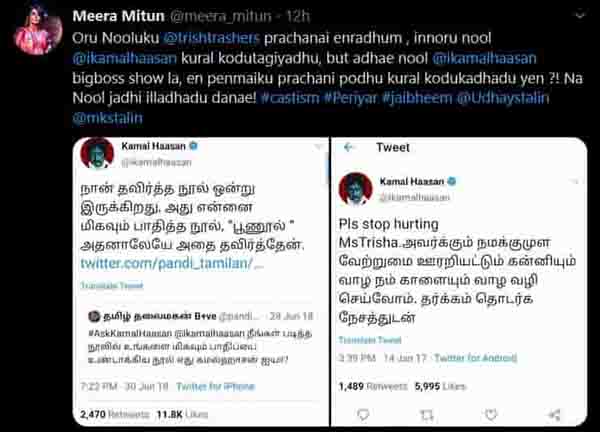This screenshot has height=432, width=600.
Task: Open the #Periyar hashtag
Action: tap(351, 98)
